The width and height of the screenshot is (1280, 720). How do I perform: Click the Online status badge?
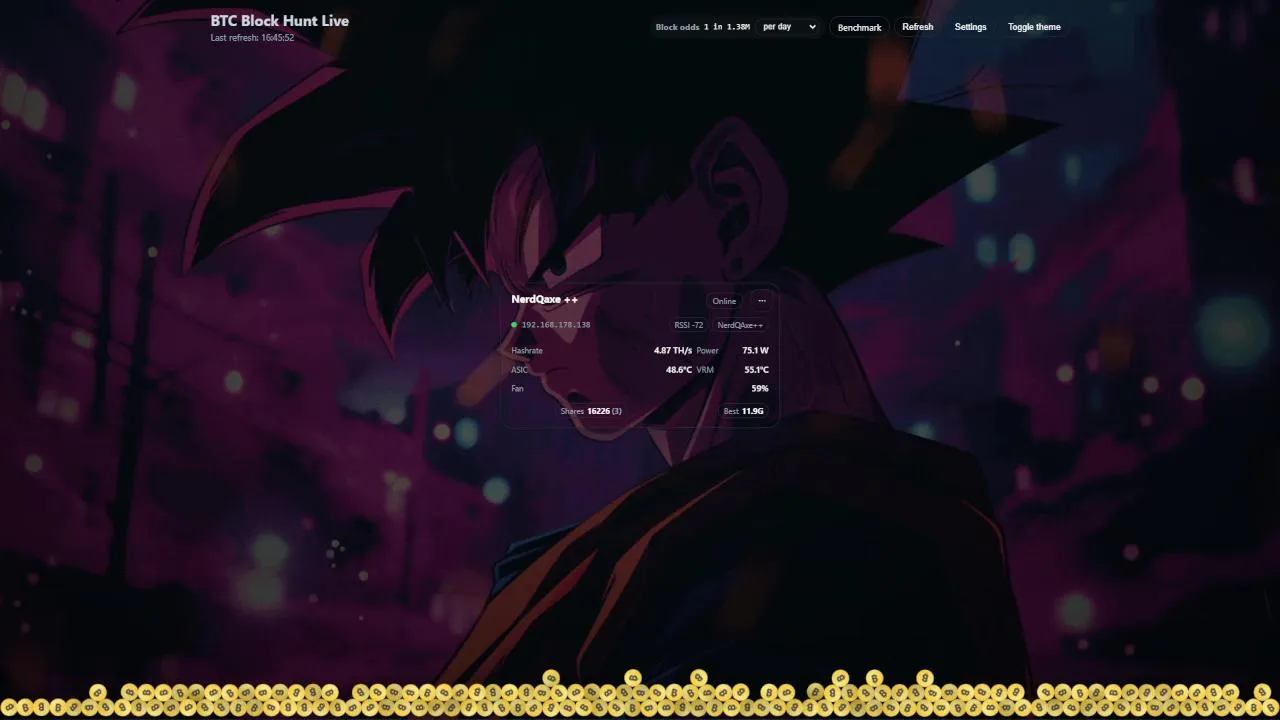[x=724, y=301]
